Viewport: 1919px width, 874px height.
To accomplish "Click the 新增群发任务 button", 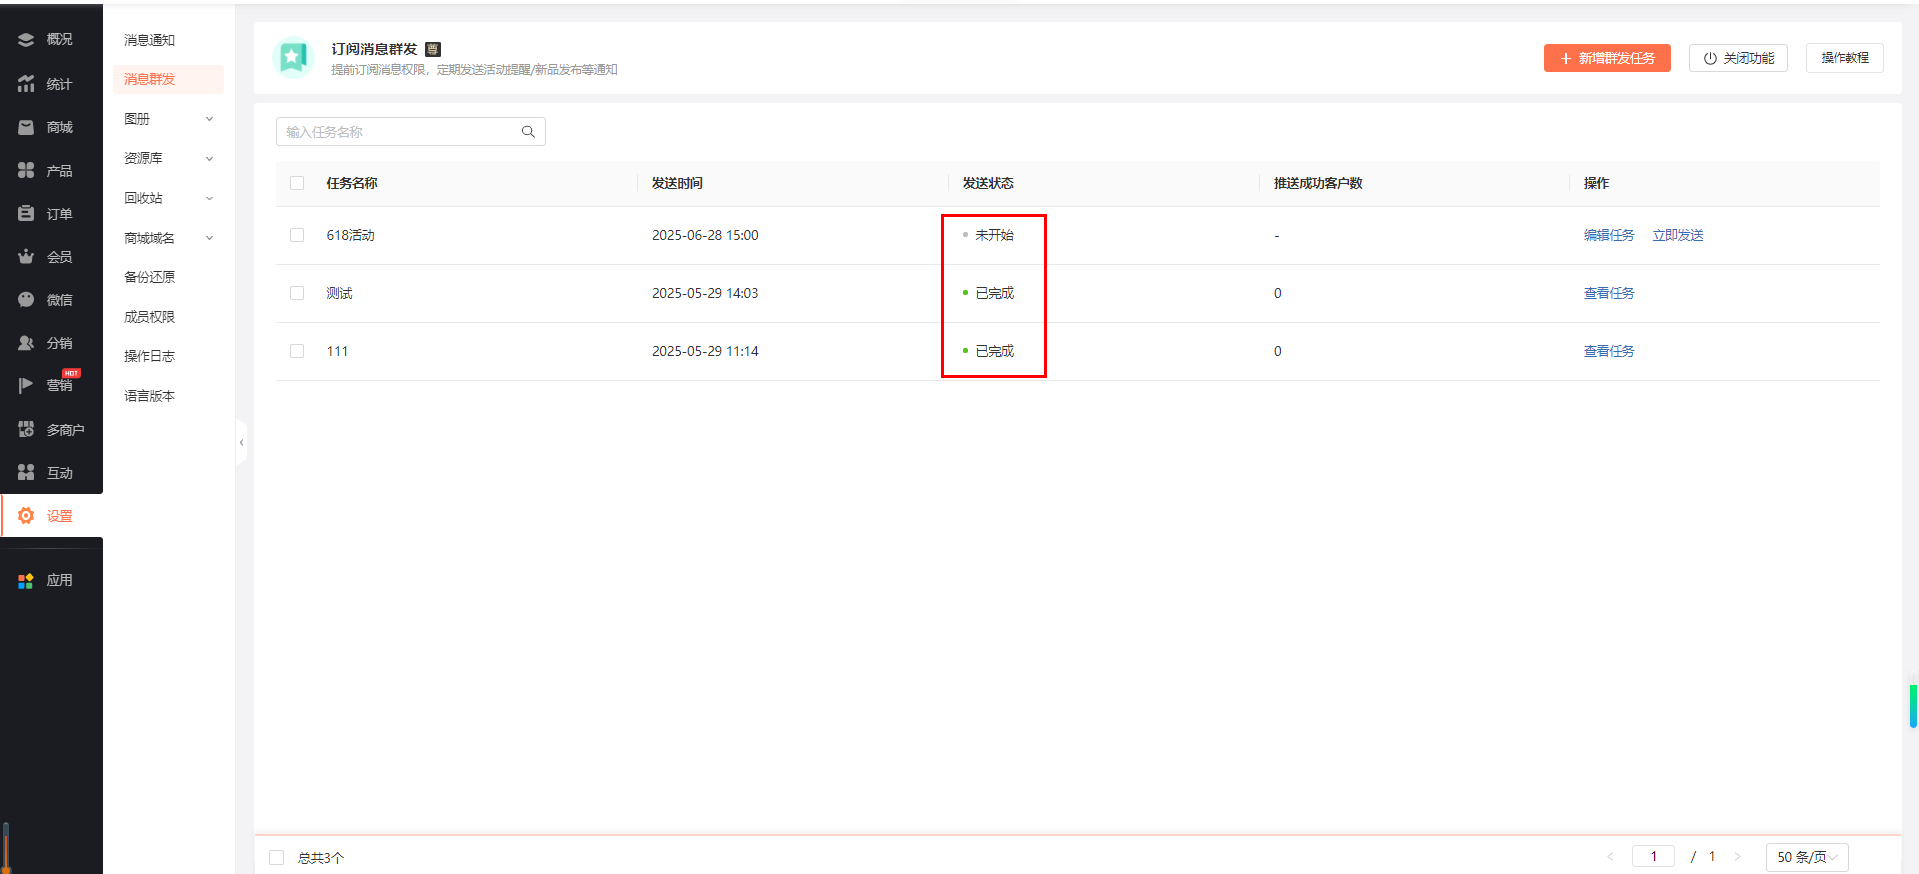I will pyautogui.click(x=1607, y=58).
